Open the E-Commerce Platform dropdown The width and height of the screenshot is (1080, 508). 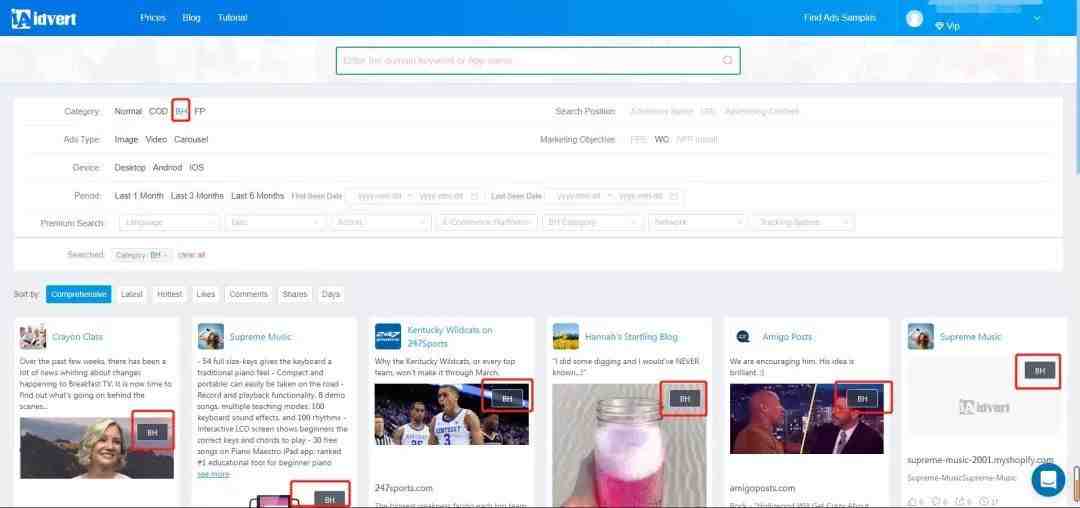[487, 222]
